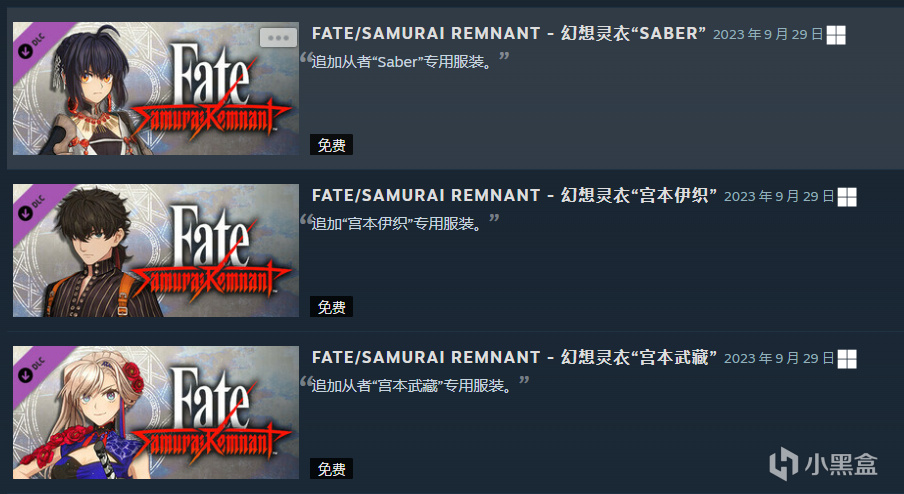Viewport: 904px width, 494px height.
Task: Click the 小黑盒 watermark logo
Action: pyautogui.click(x=823, y=463)
